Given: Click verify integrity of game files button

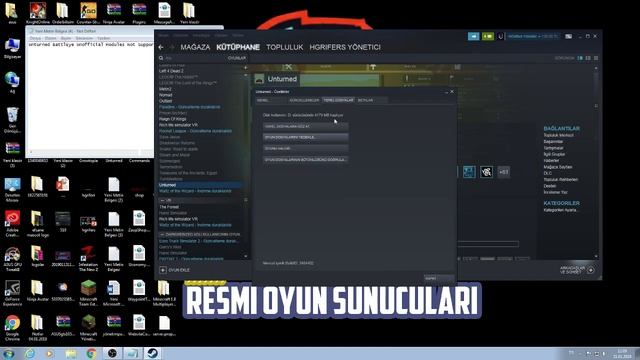Looking at the screenshot, I should click(x=305, y=160).
